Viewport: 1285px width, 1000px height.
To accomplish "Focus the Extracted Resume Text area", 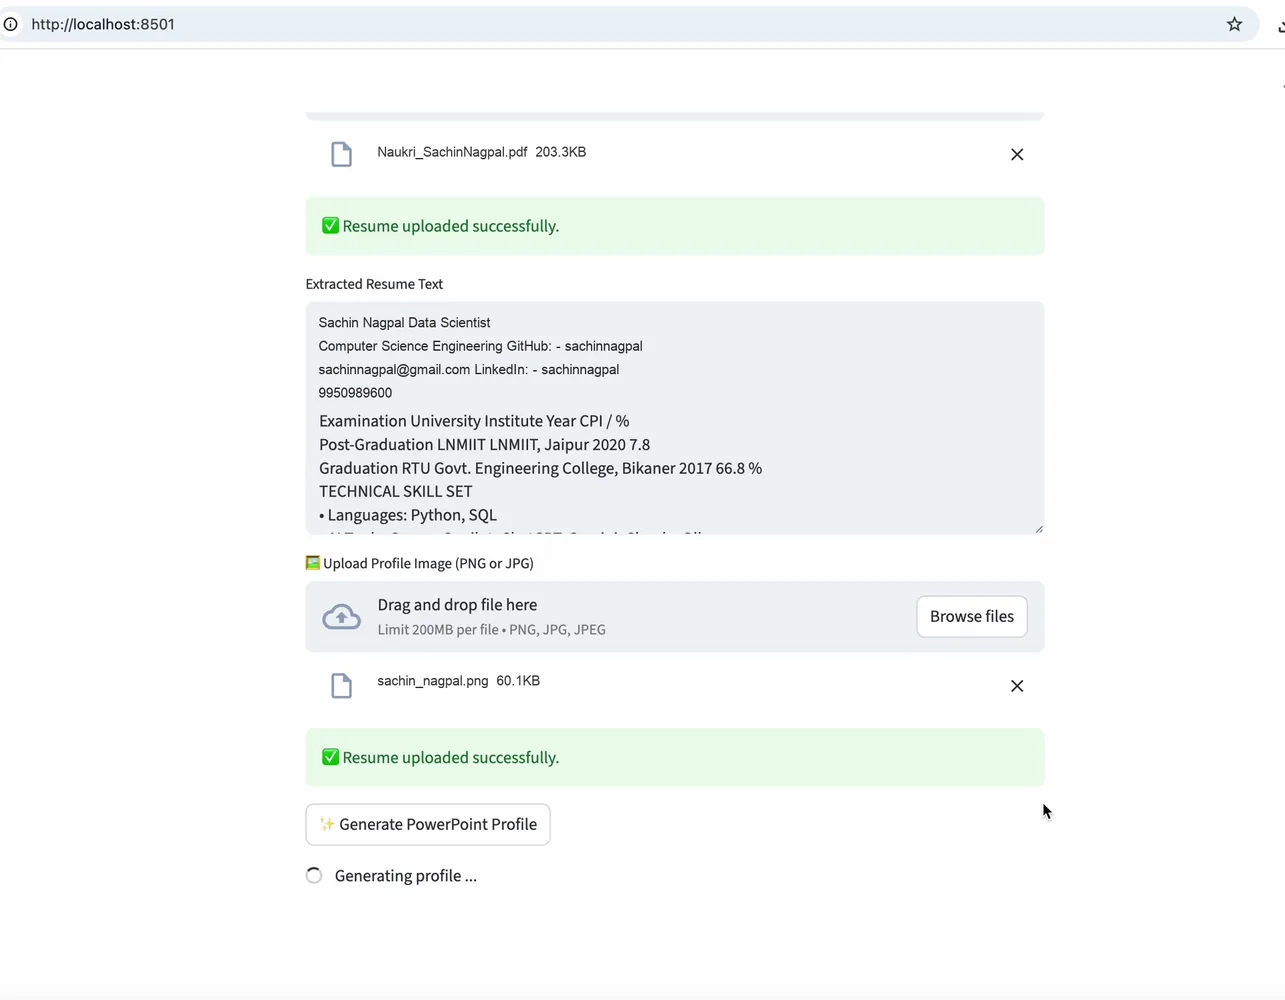I will pos(675,418).
